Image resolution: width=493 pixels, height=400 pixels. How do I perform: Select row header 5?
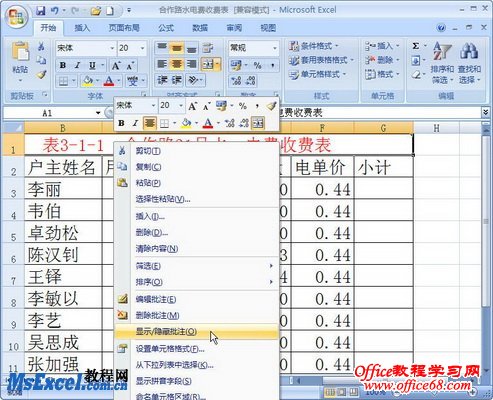(13, 233)
